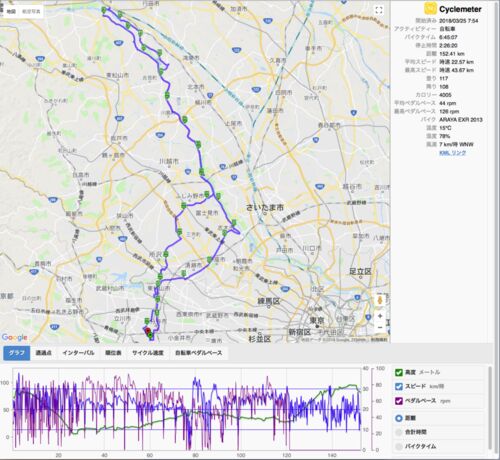The width and height of the screenshot is (500, 460).
Task: Click the bike name ARAYA EXR 2013
Action: [x=461, y=119]
